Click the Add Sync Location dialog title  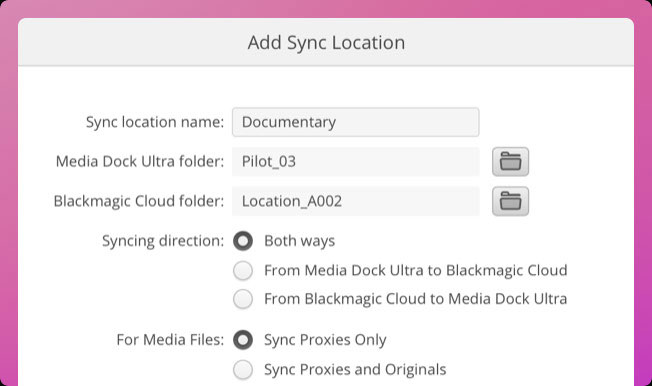(x=326, y=43)
